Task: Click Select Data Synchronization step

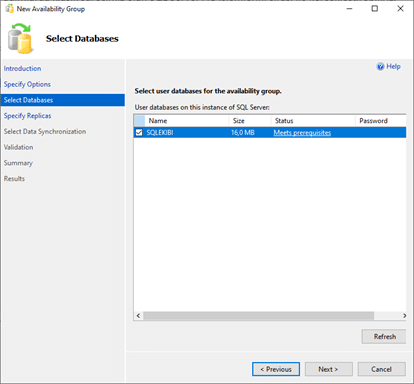Action: [45, 132]
